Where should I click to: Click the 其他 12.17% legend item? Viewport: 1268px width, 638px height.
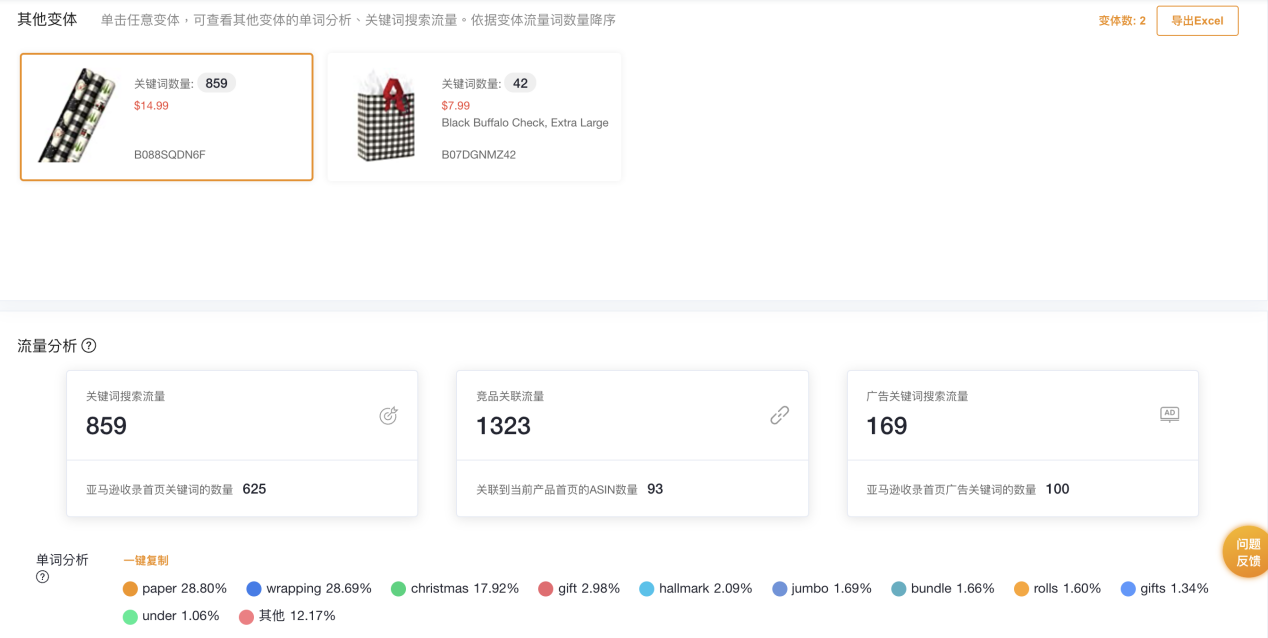click(287, 616)
